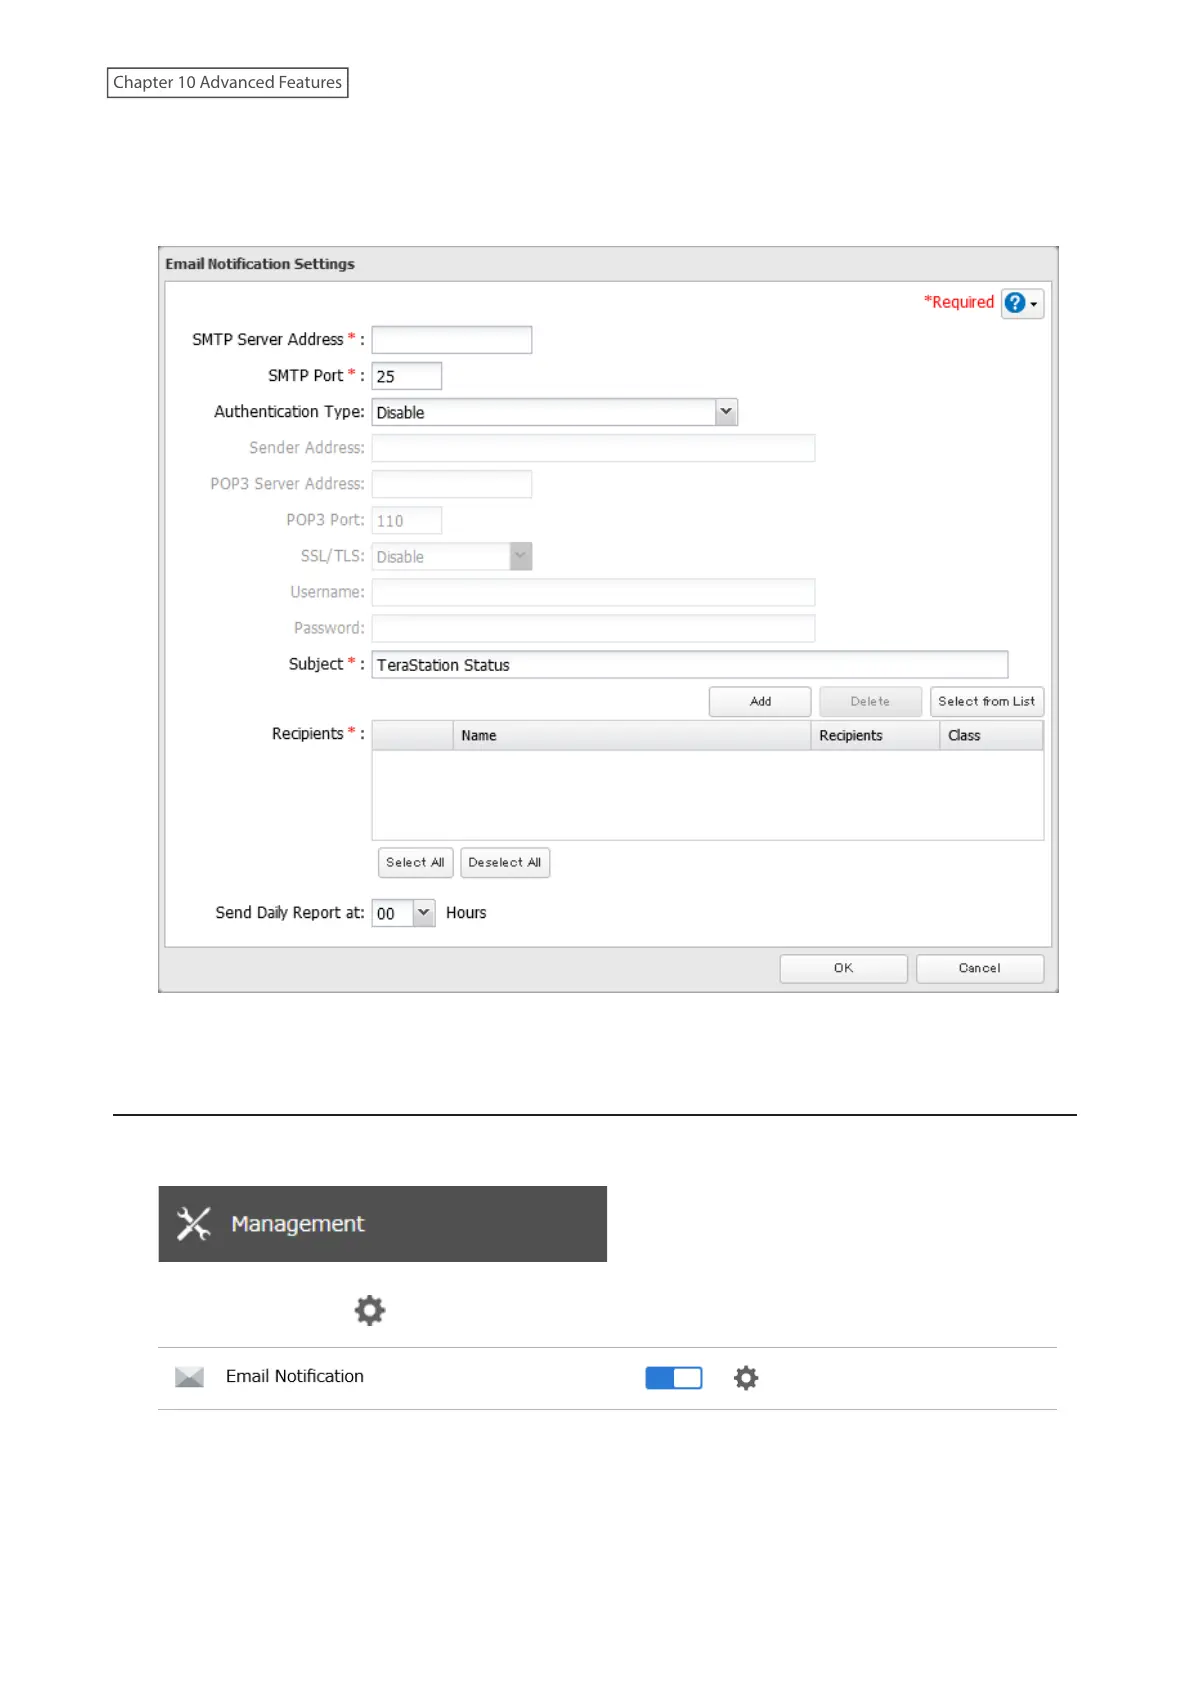Expand the help menu arrow beside question mark
Image resolution: width=1191 pixels, height=1684 pixels.
[1034, 304]
